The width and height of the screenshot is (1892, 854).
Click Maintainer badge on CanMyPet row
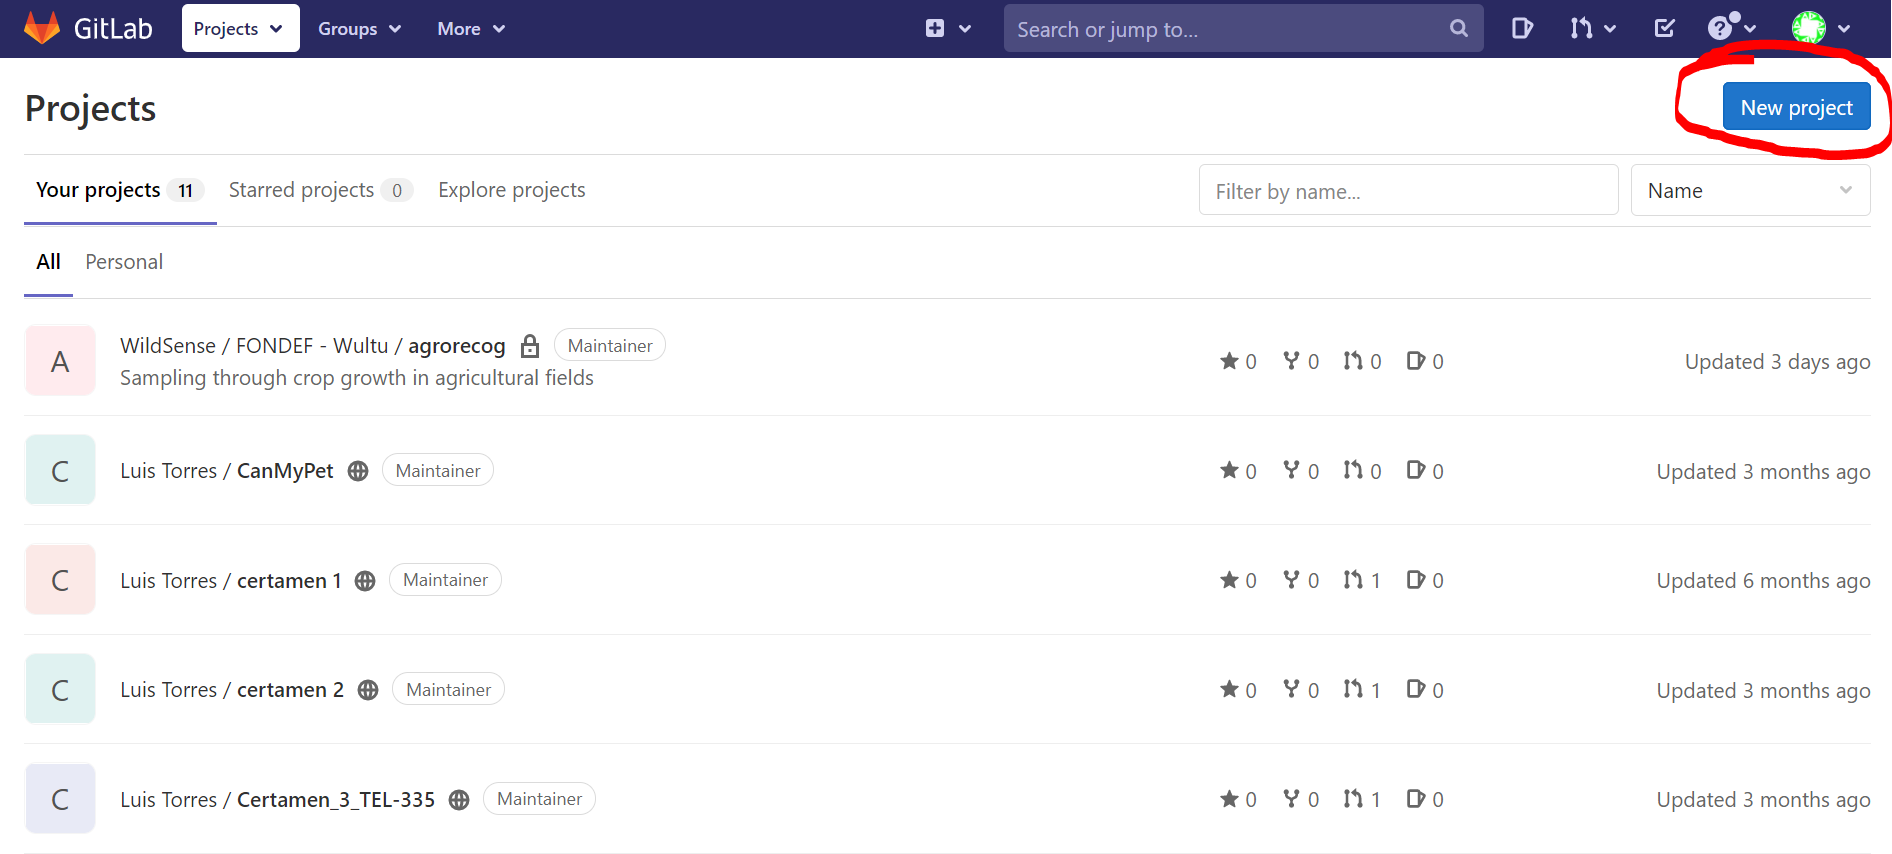[x=438, y=470]
